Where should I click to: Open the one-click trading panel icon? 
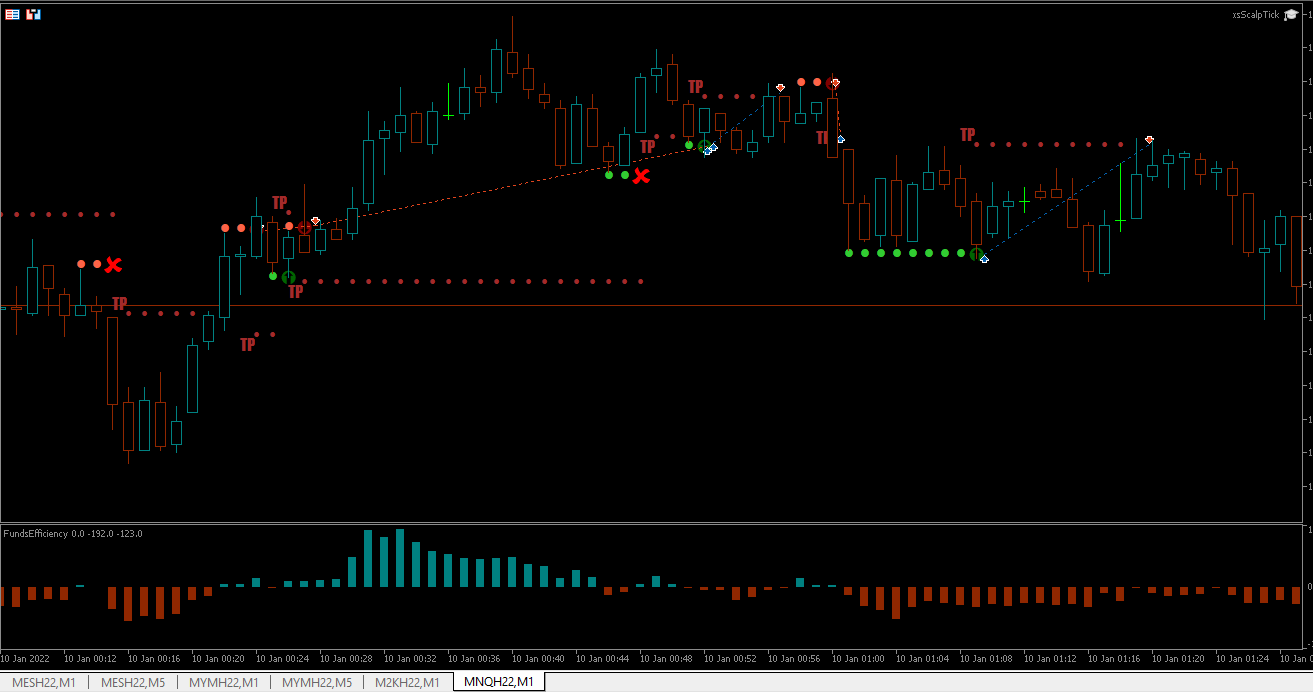[12, 14]
